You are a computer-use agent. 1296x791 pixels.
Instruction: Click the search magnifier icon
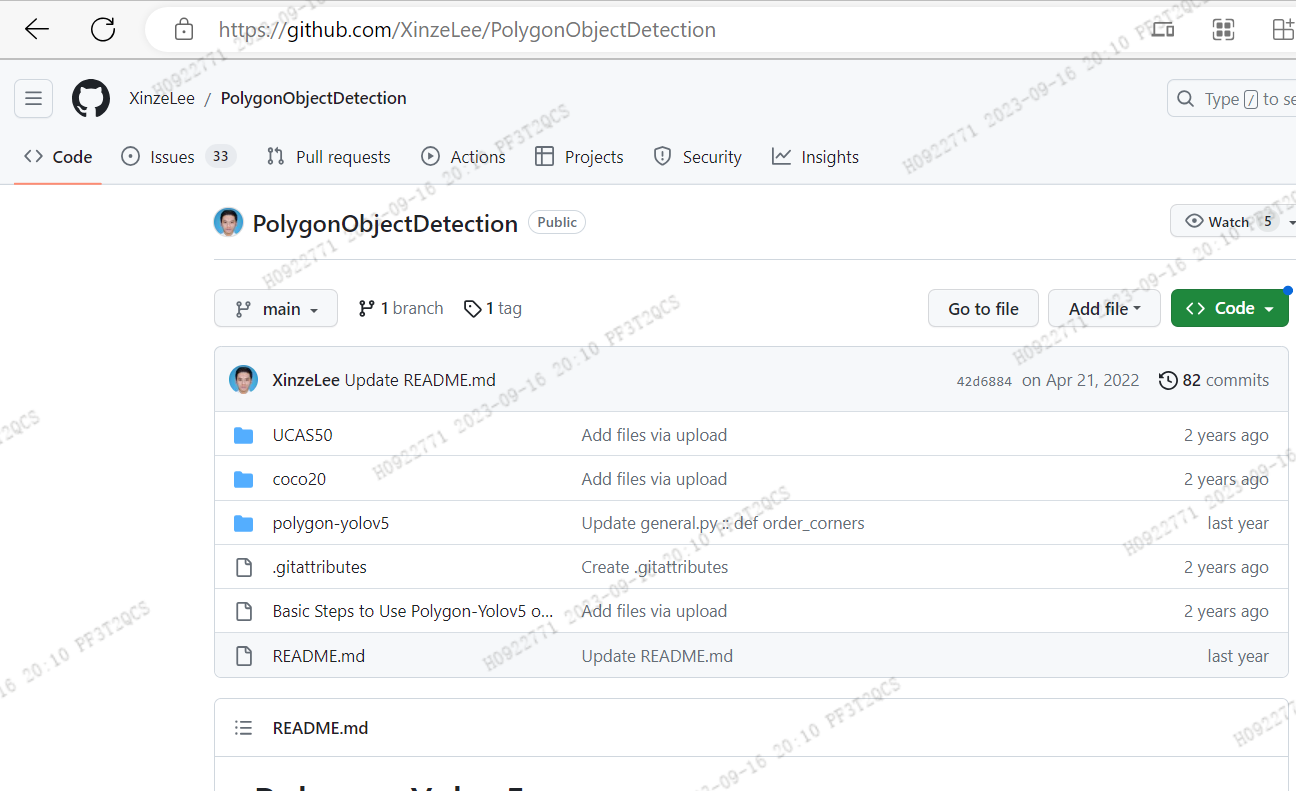(1186, 99)
